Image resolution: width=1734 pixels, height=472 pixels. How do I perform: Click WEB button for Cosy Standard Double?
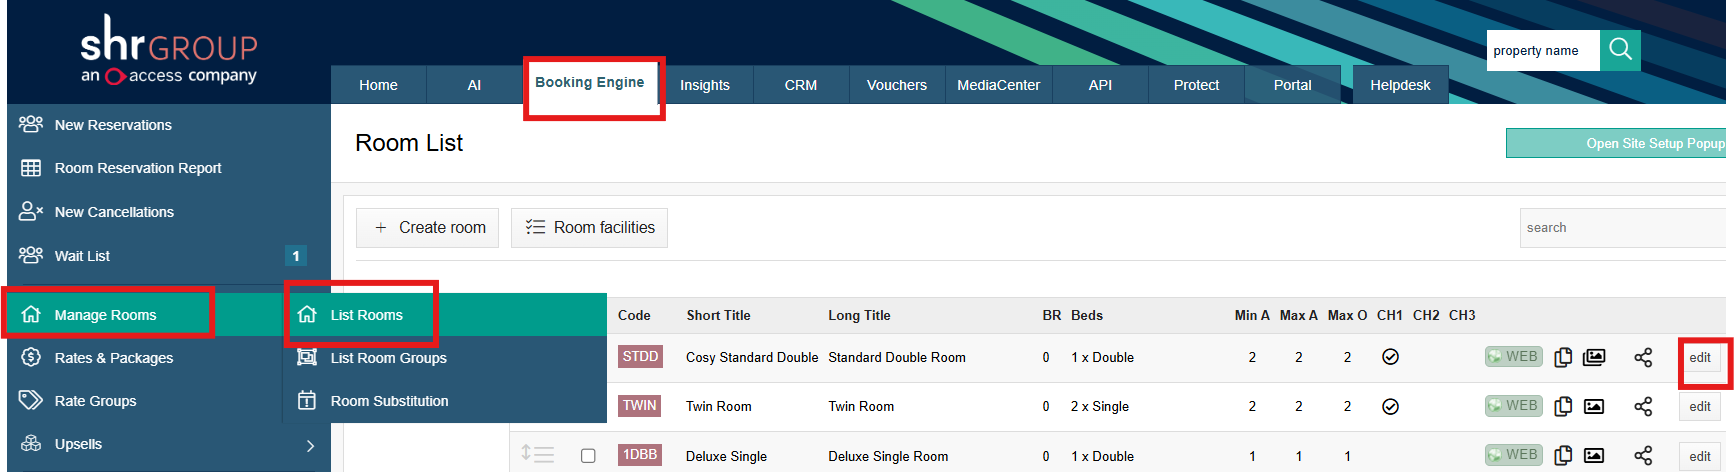(1514, 357)
